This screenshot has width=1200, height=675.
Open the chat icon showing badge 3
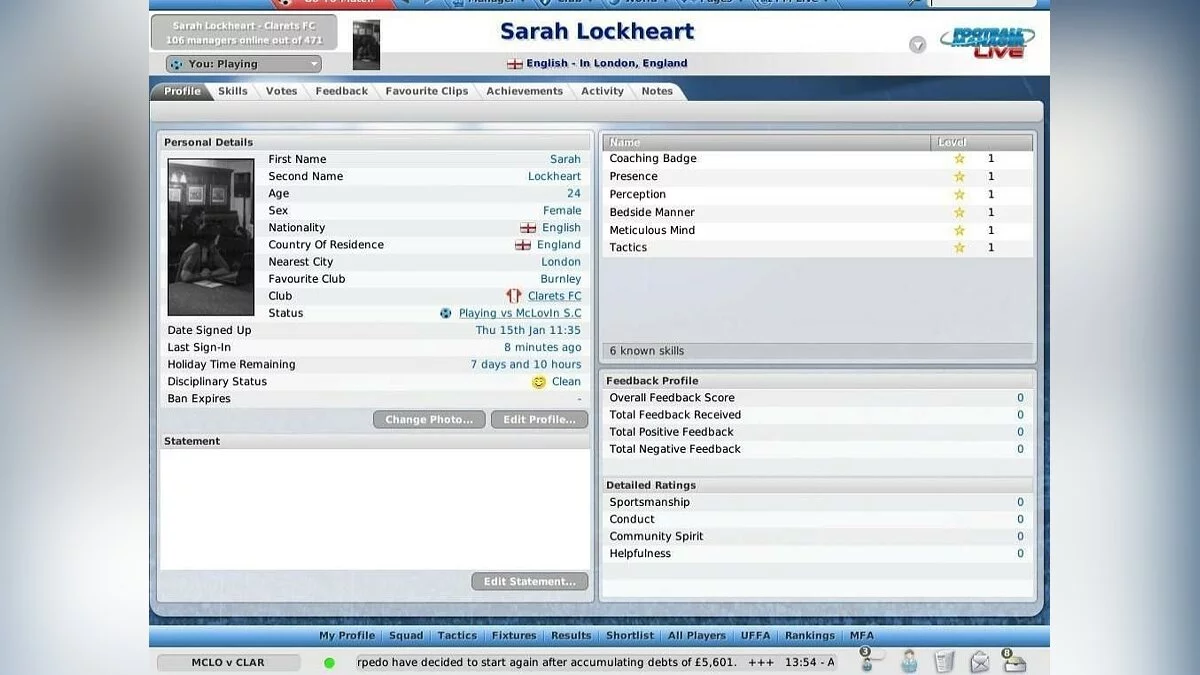[x=869, y=660]
